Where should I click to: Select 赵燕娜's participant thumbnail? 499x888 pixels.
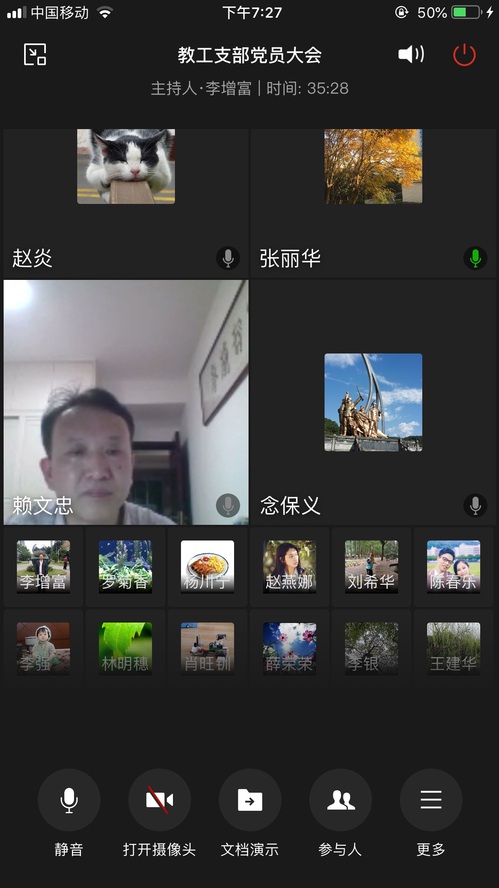[x=289, y=567]
